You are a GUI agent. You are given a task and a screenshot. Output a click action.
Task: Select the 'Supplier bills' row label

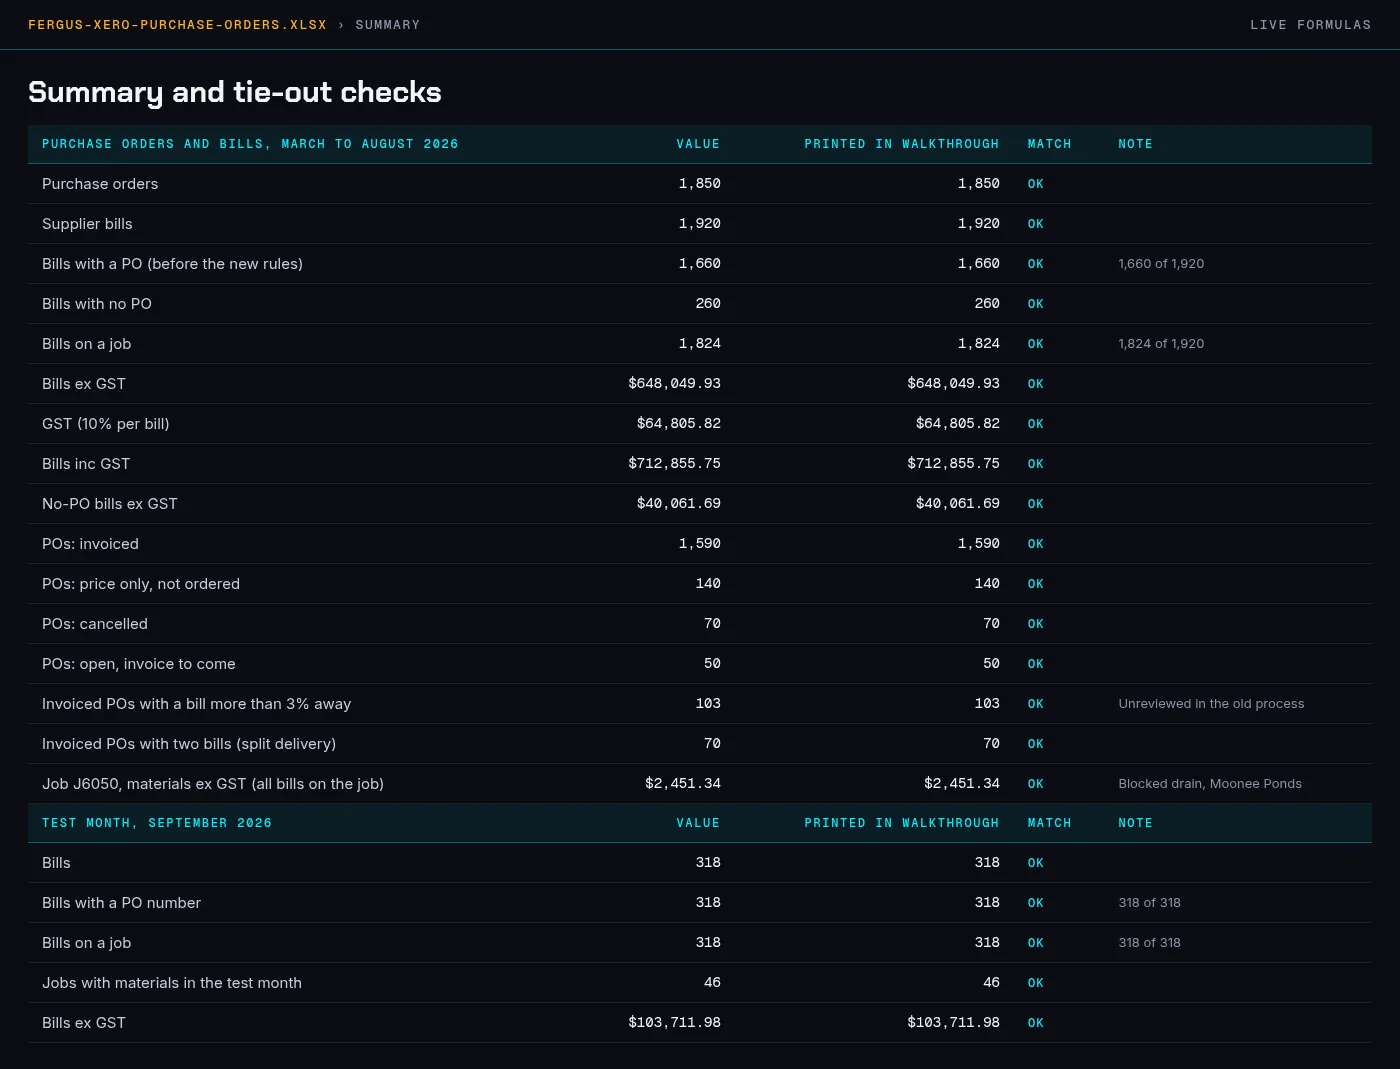[x=87, y=224]
